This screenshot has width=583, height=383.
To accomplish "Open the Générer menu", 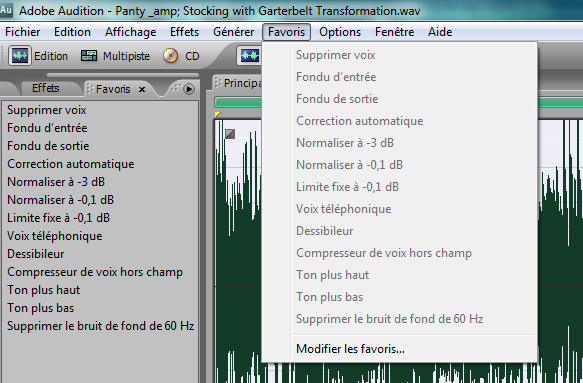I will pyautogui.click(x=233, y=32).
